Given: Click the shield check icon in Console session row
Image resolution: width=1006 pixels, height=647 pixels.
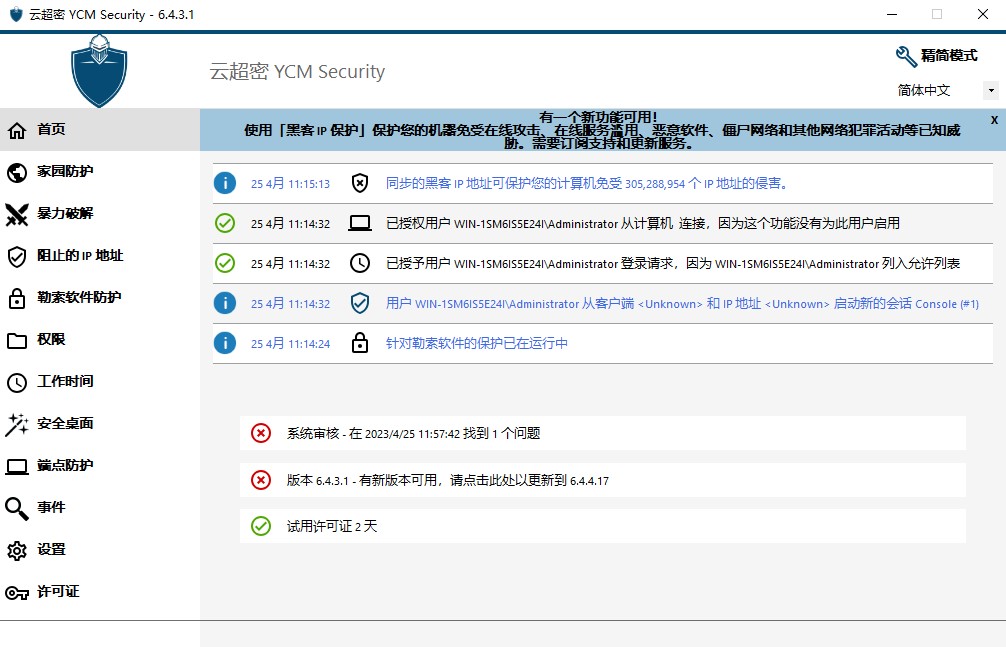Looking at the screenshot, I should pos(360,303).
